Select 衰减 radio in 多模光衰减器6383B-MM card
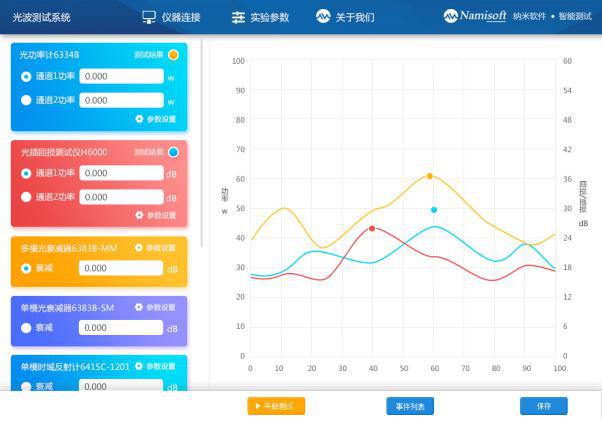This screenshot has width=602, height=421. coord(26,268)
